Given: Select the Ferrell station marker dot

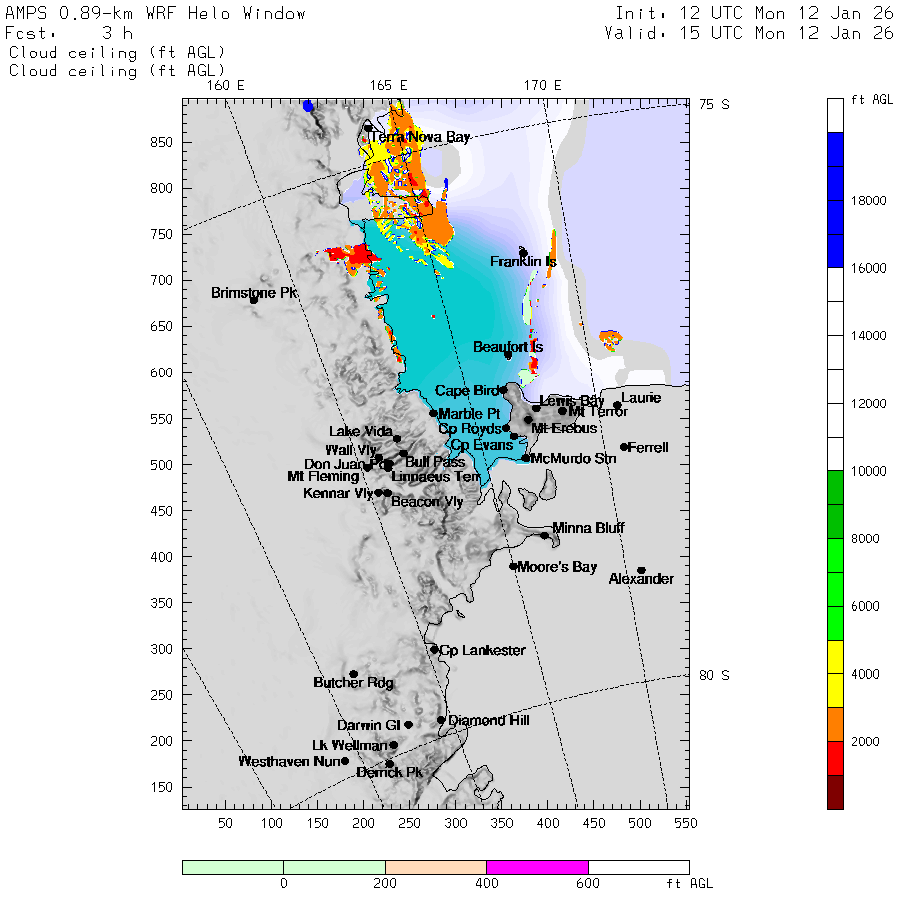Looking at the screenshot, I should pyautogui.click(x=624, y=447).
